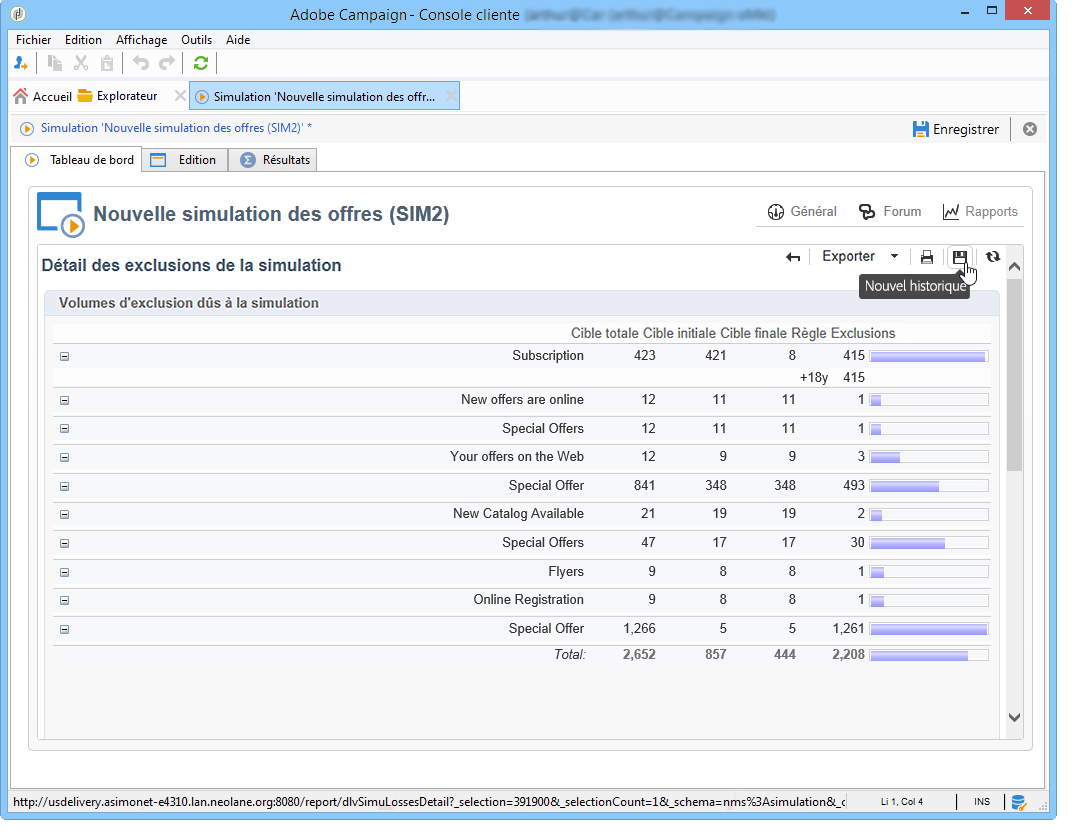Collapse the Flyers row
The width and height of the screenshot is (1077, 840).
(x=65, y=572)
